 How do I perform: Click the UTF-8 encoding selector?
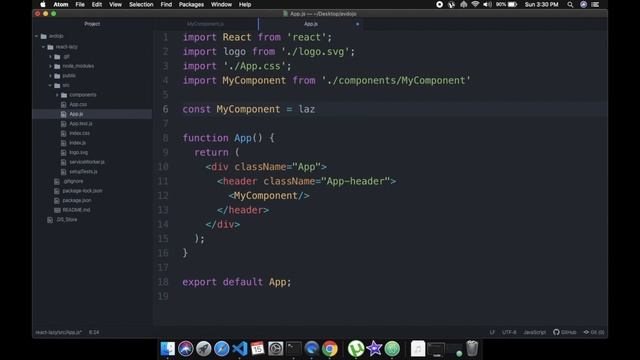pyautogui.click(x=509, y=332)
